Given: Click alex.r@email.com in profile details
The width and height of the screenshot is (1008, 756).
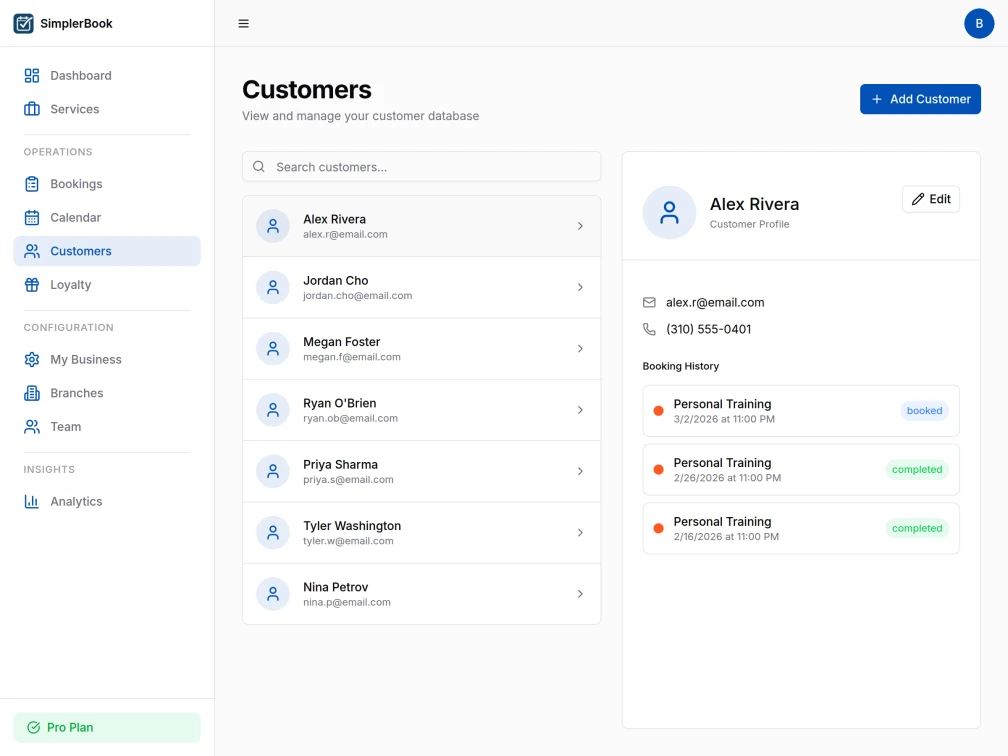Looking at the screenshot, I should coord(715,302).
